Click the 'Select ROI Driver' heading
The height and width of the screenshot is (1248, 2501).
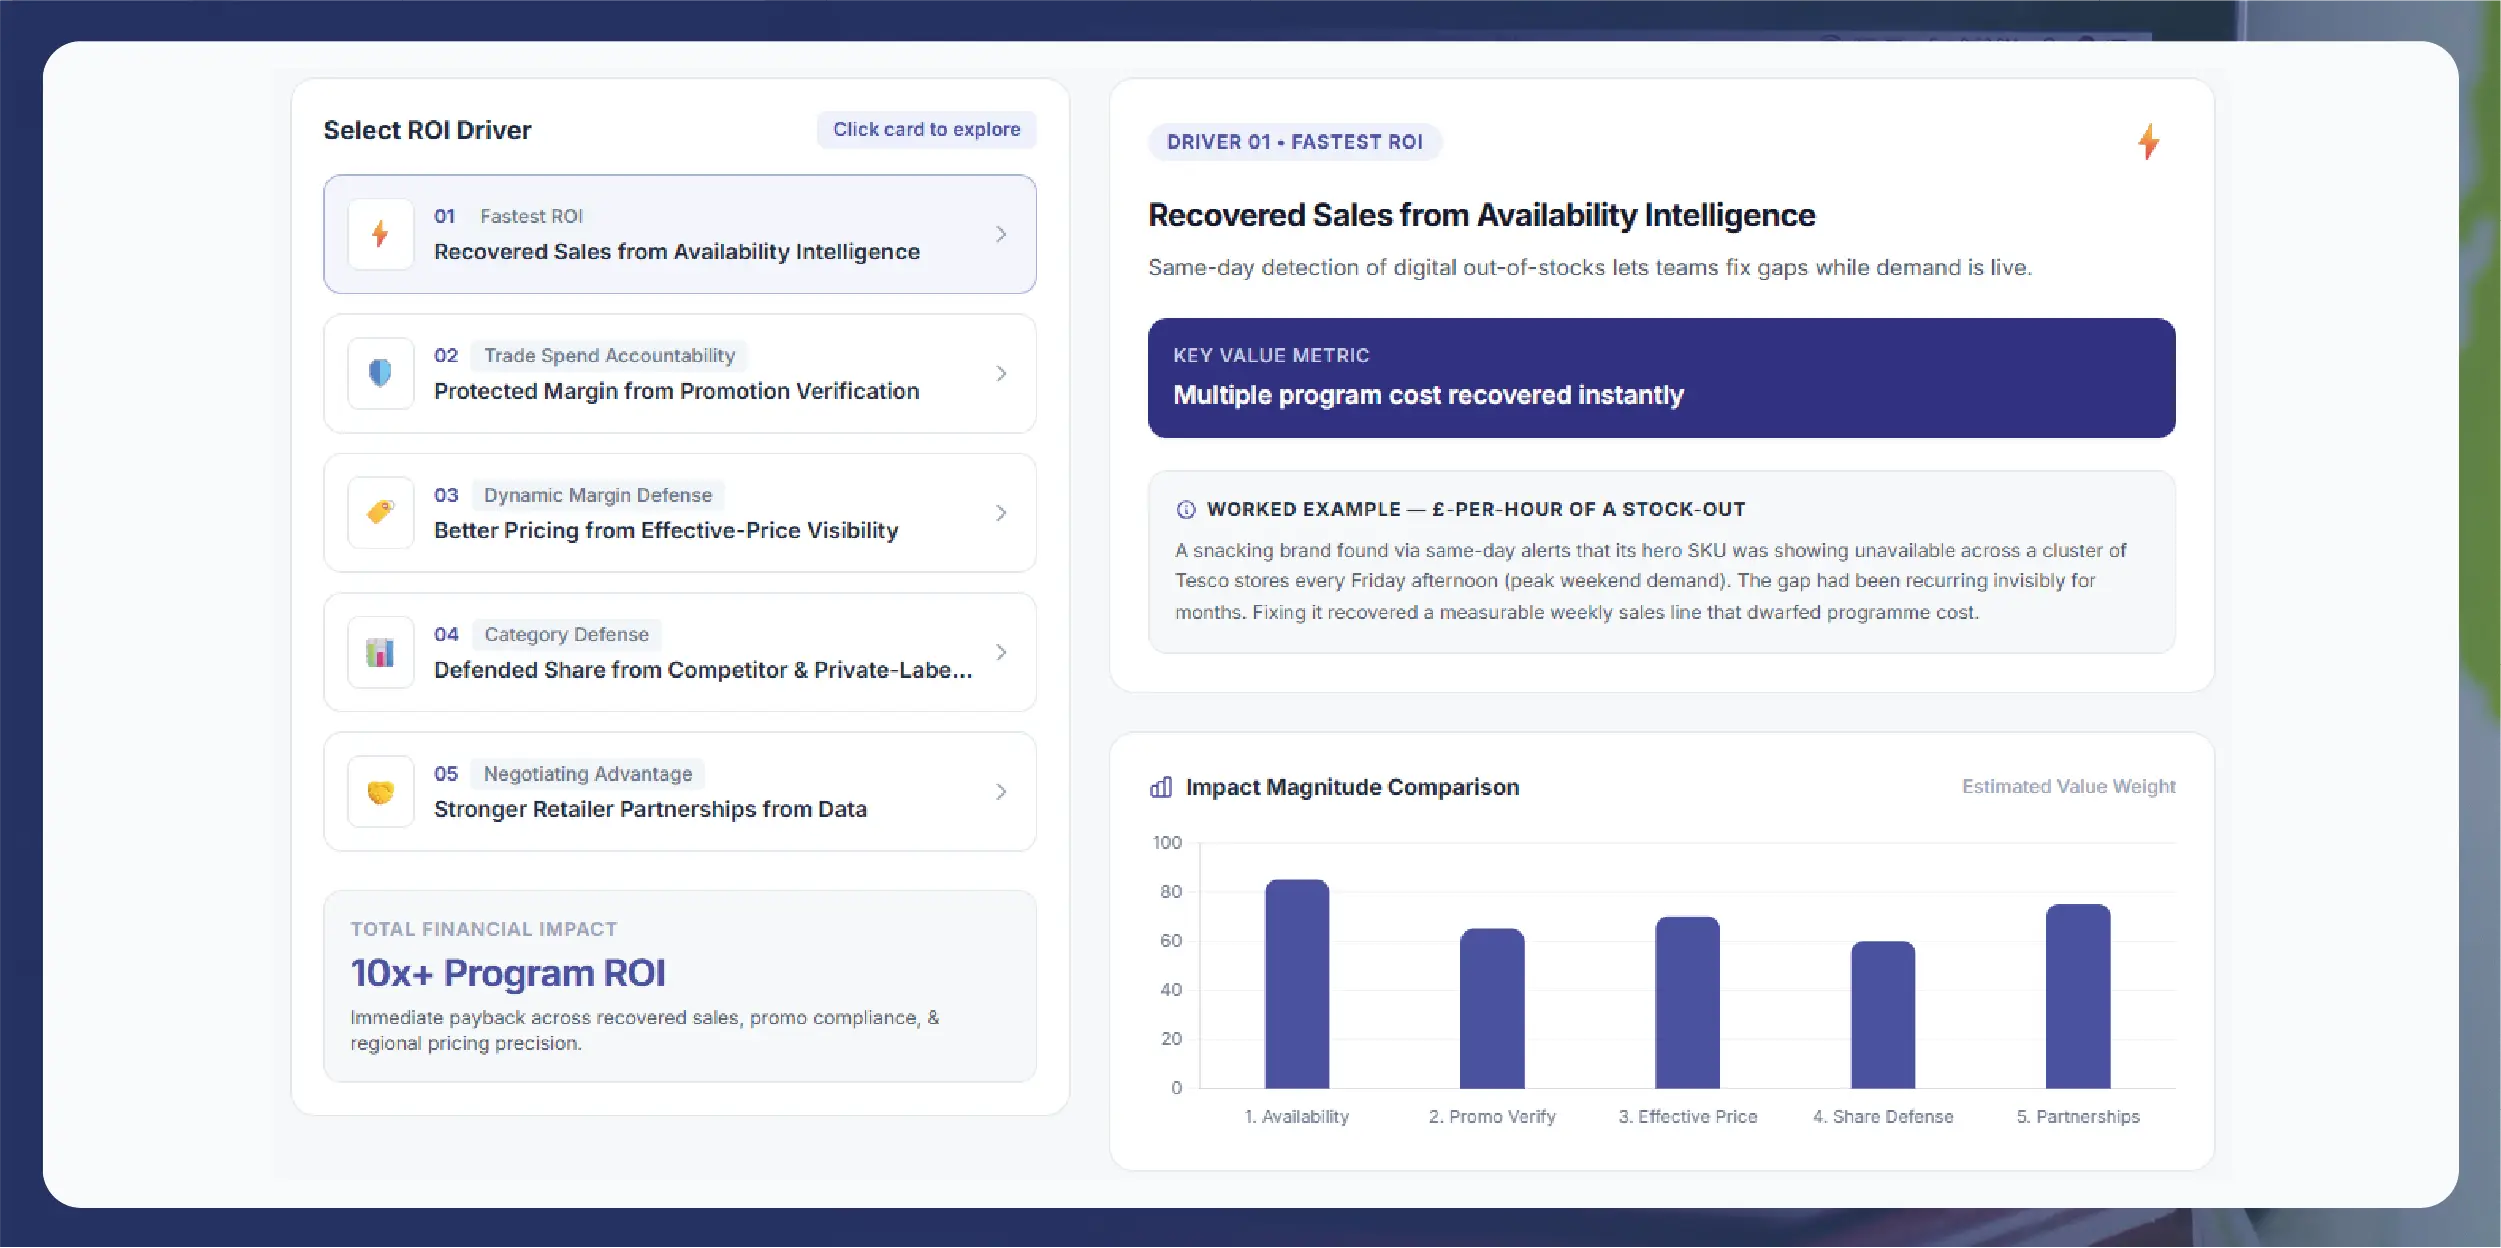[x=427, y=130]
